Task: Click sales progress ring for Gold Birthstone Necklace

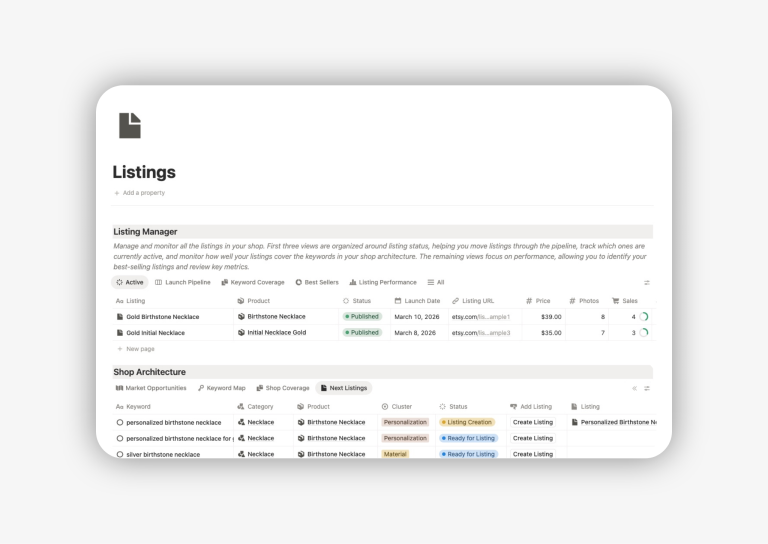Action: (644, 317)
